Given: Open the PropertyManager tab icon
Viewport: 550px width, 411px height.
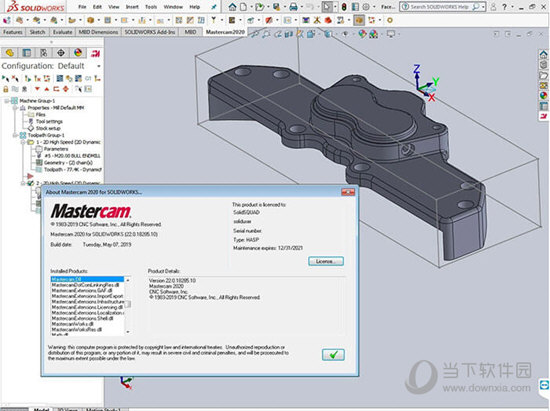Looking at the screenshot, I should tap(27, 53).
